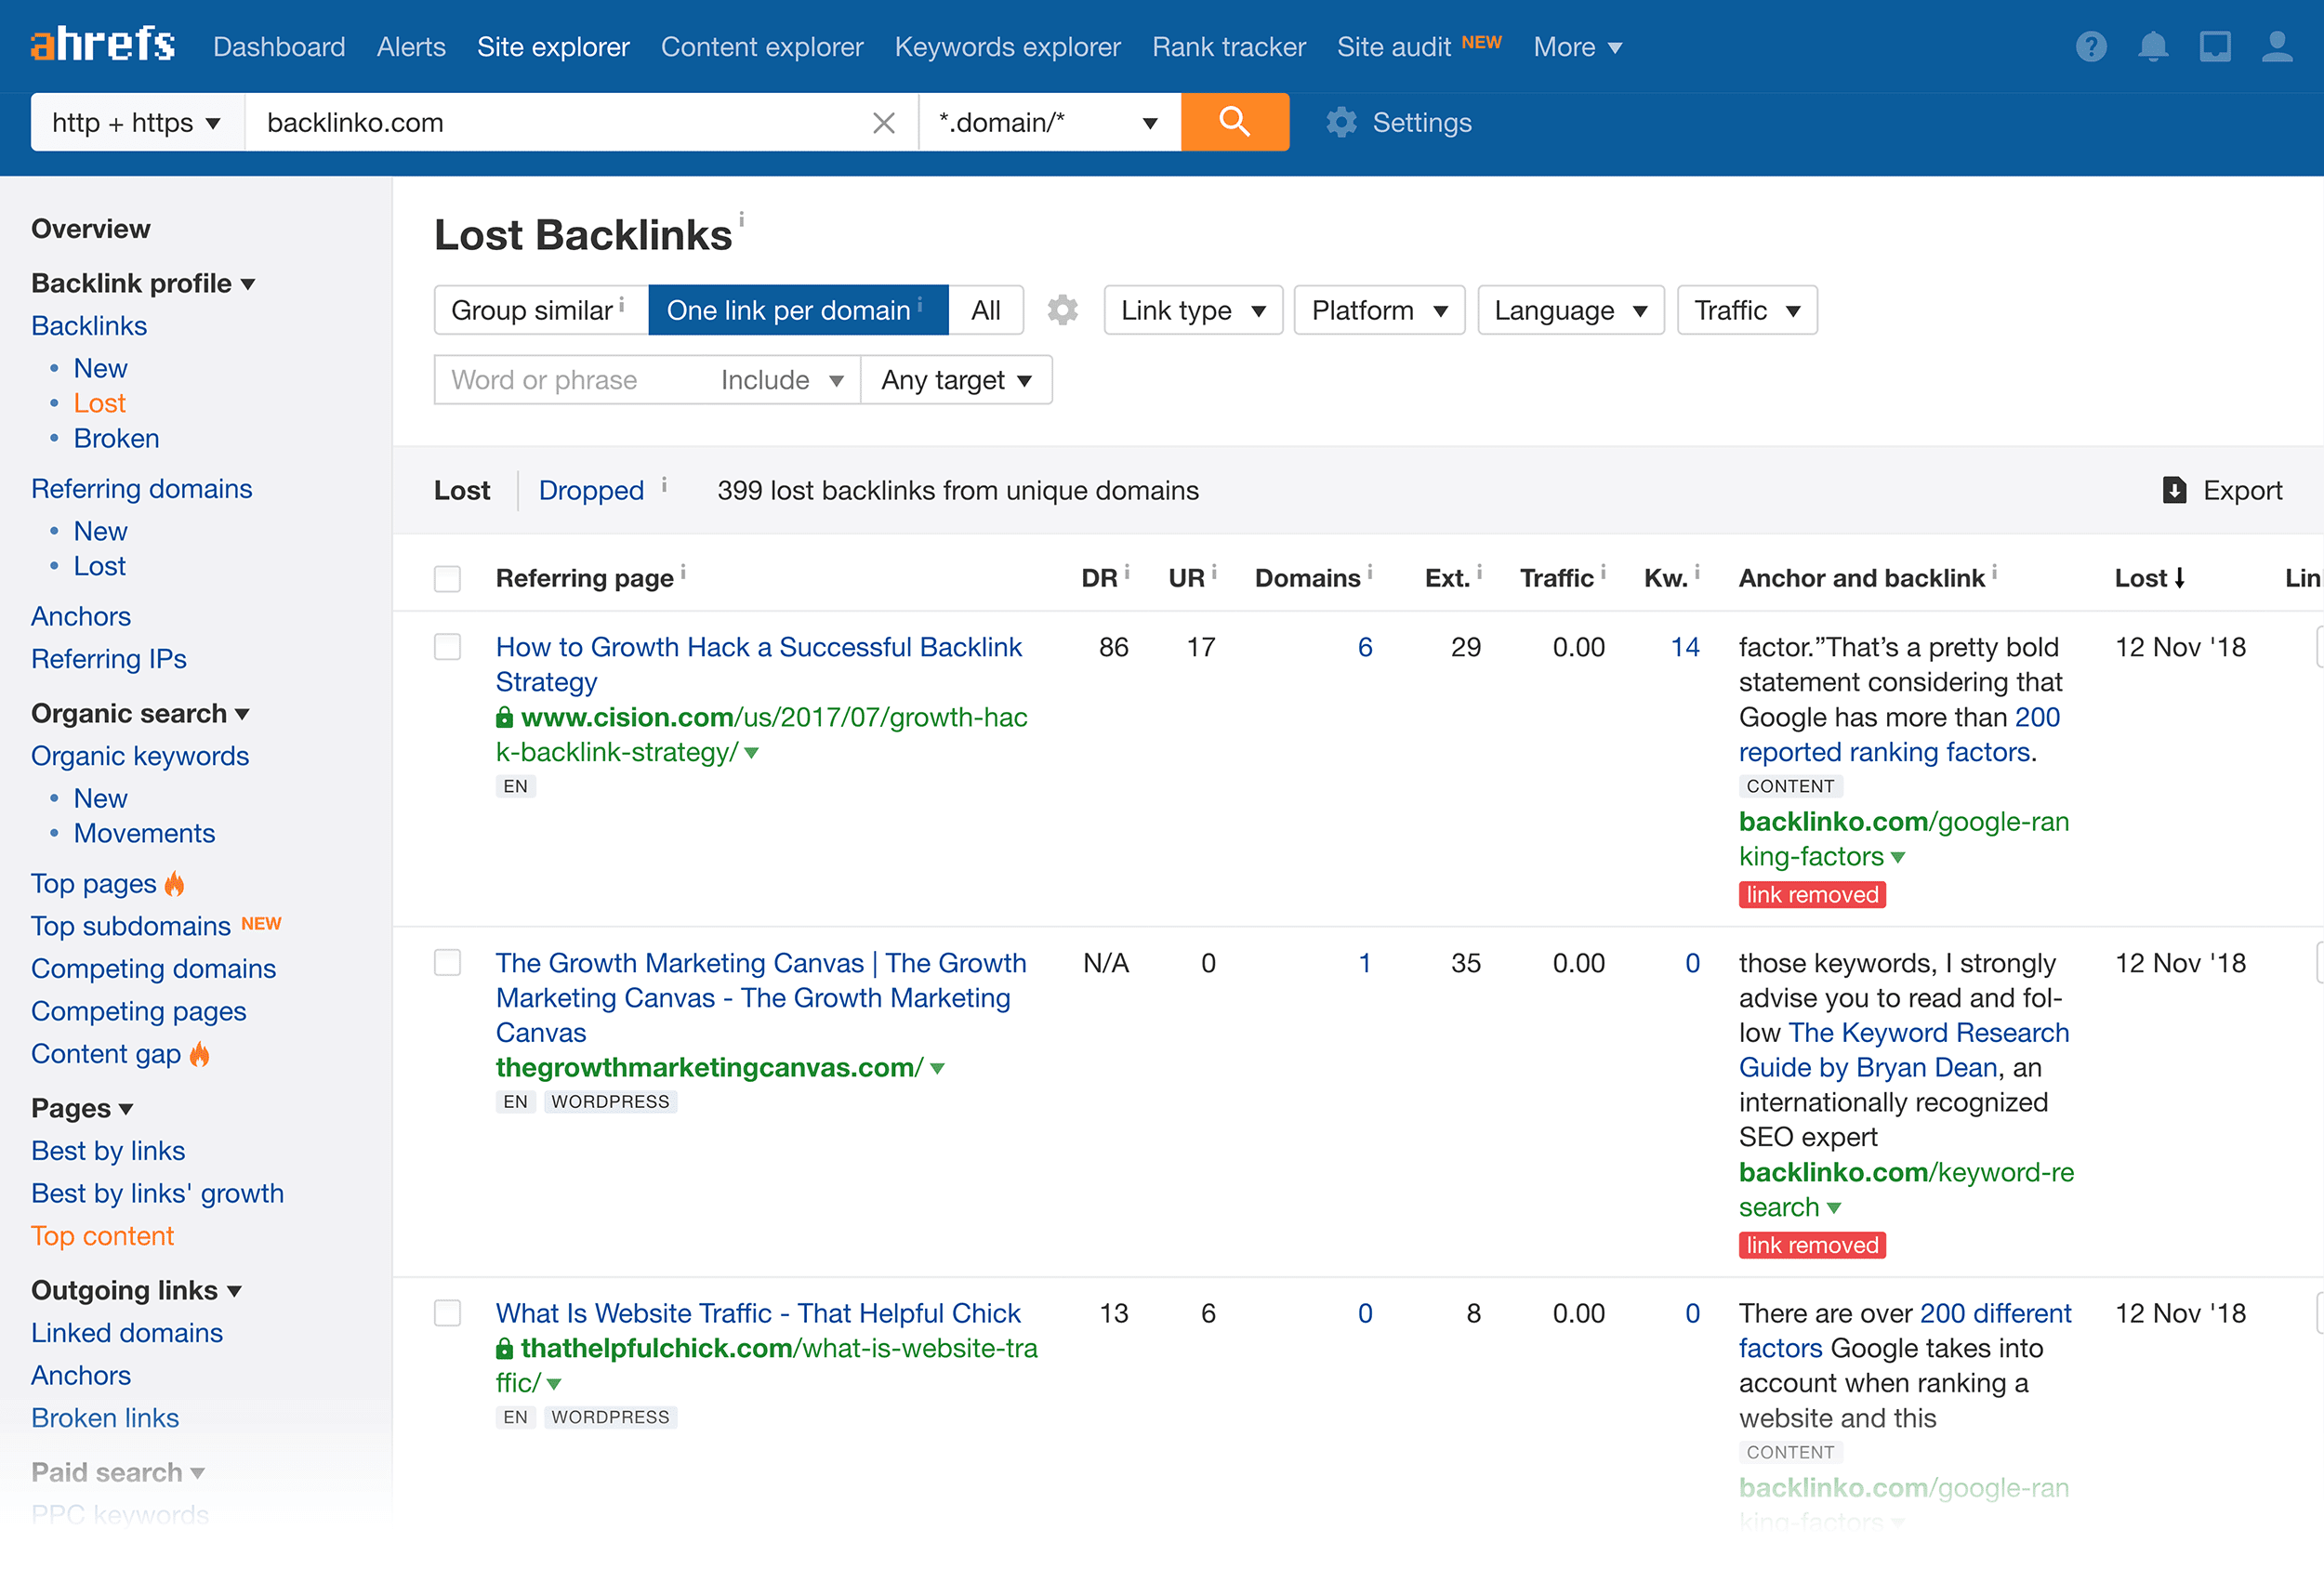Click the Ahrefs logo icon
The image size is (2324, 1569).
101,46
